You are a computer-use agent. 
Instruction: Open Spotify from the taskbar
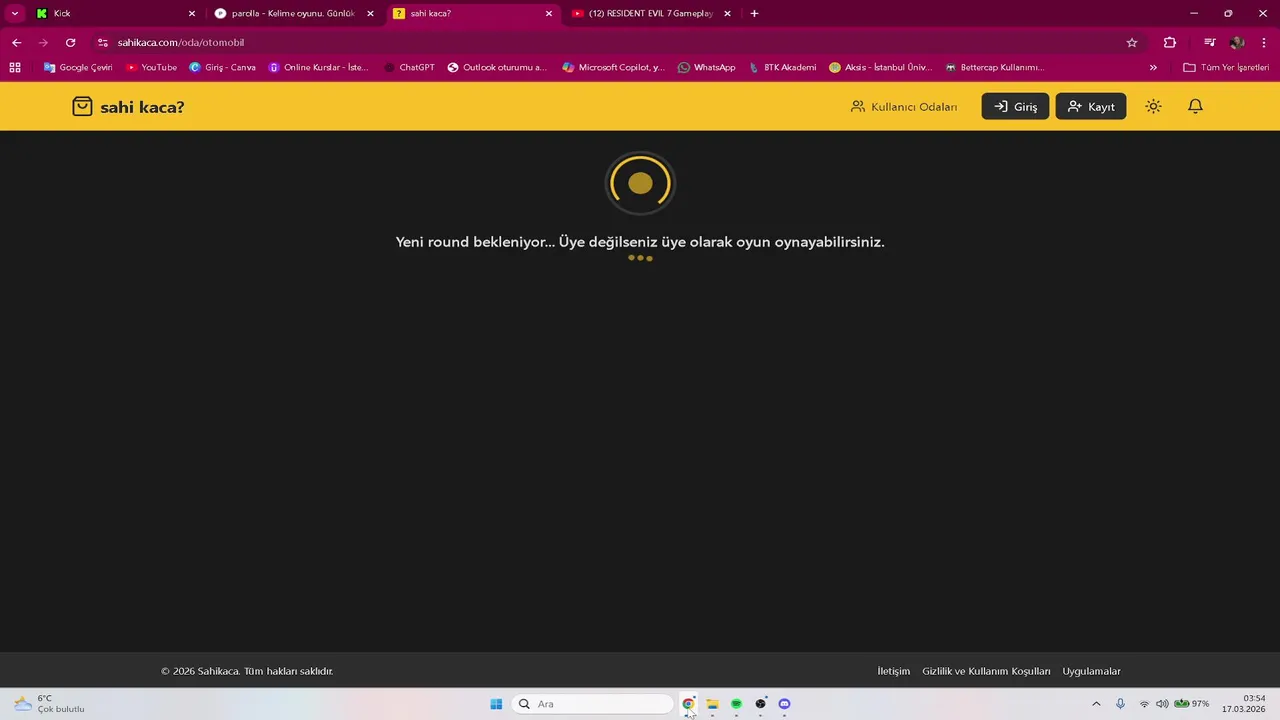click(736, 704)
